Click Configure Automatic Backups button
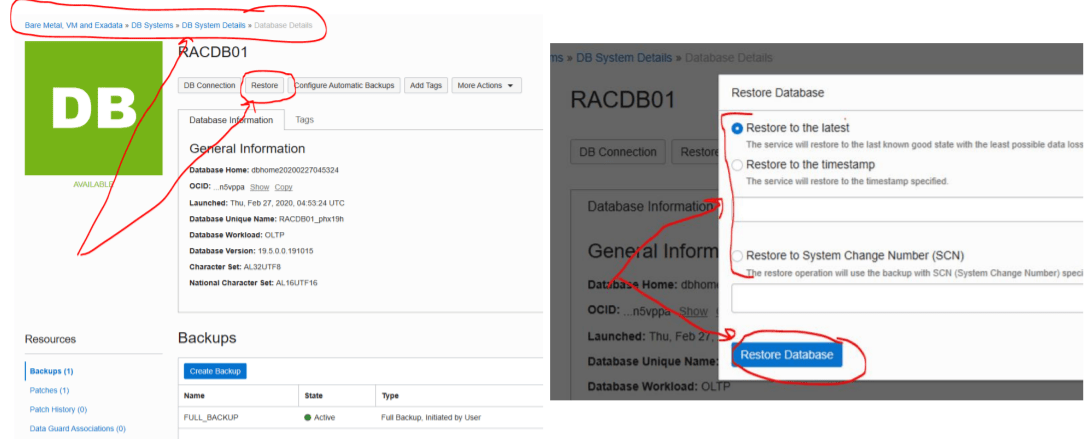Viewport: 1089px width, 439px height. tap(346, 86)
